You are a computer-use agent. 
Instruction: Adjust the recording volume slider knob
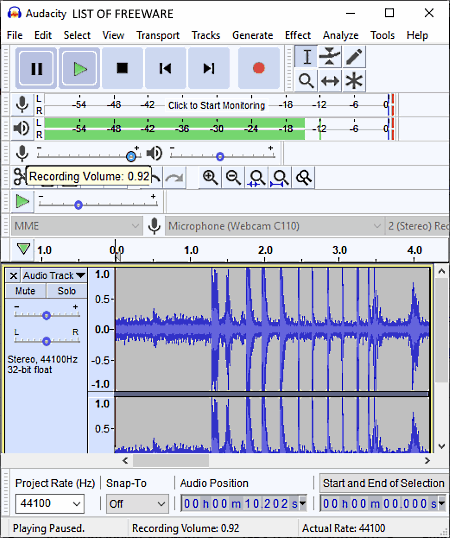[131, 156]
